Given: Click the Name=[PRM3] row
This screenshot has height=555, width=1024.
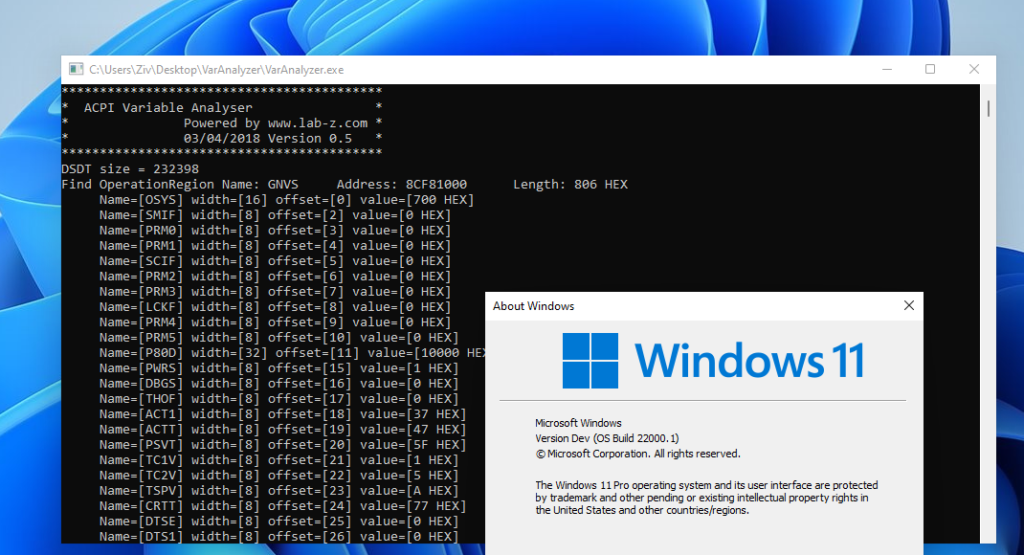Looking at the screenshot, I should (275, 292).
